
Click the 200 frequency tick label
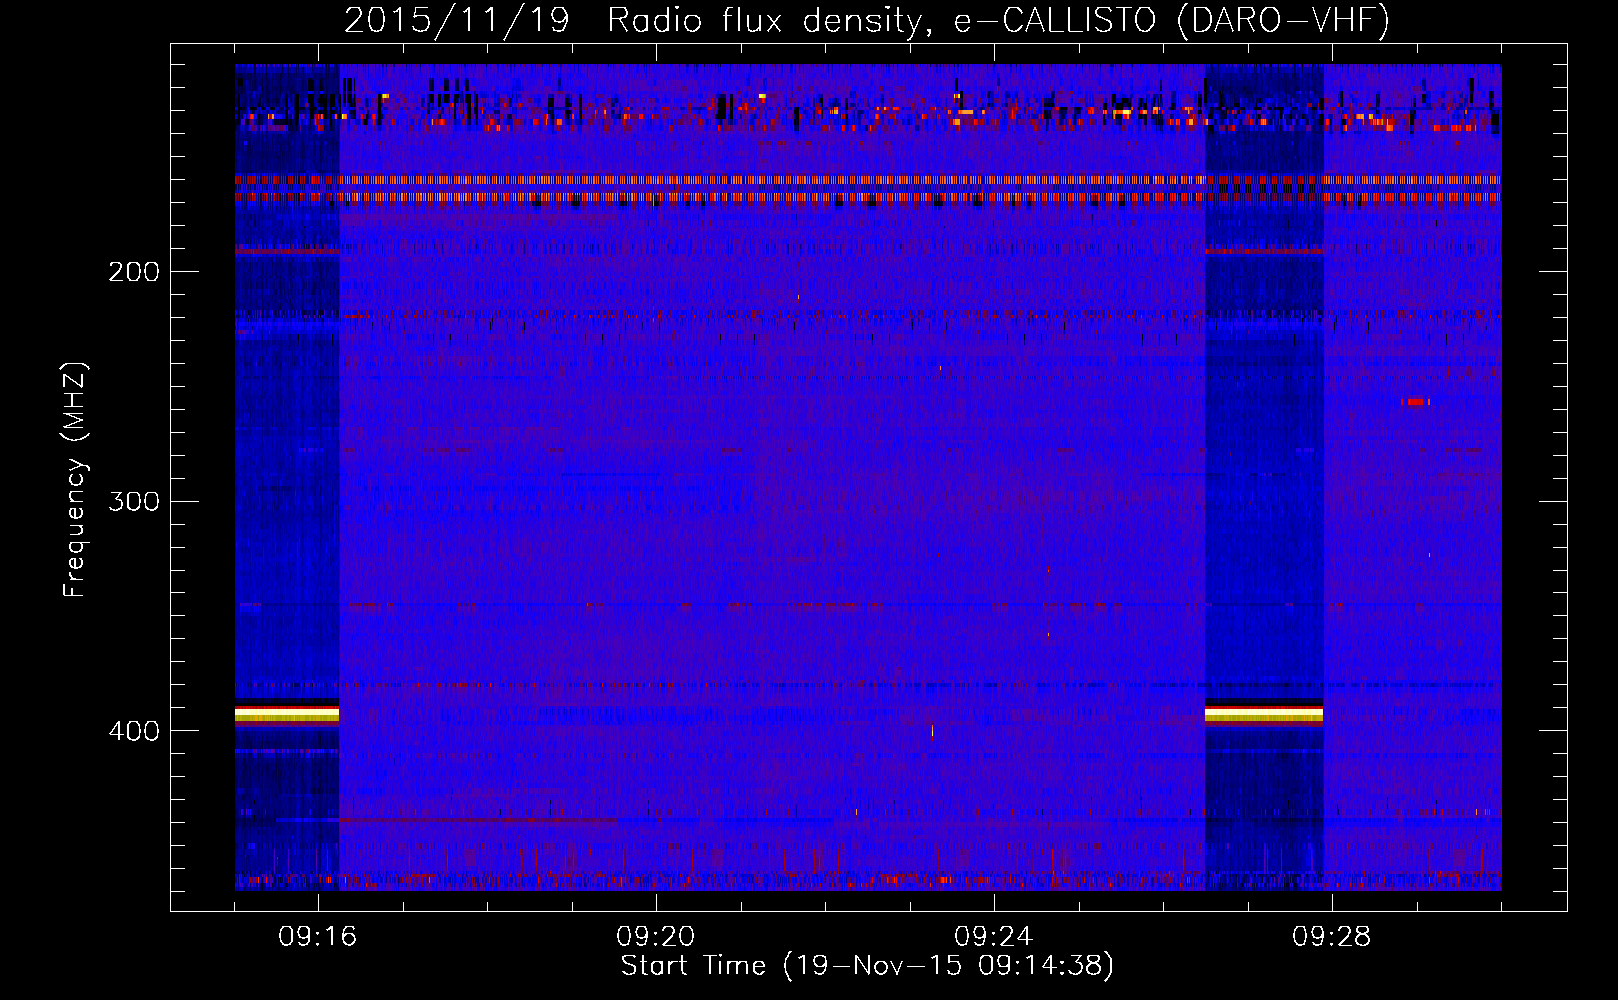point(134,272)
